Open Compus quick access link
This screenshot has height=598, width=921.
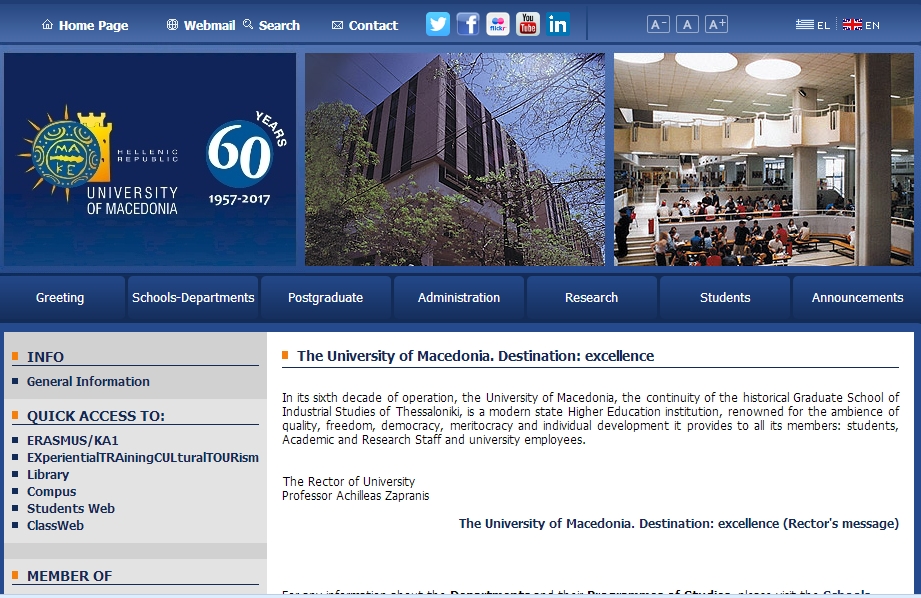(x=52, y=492)
